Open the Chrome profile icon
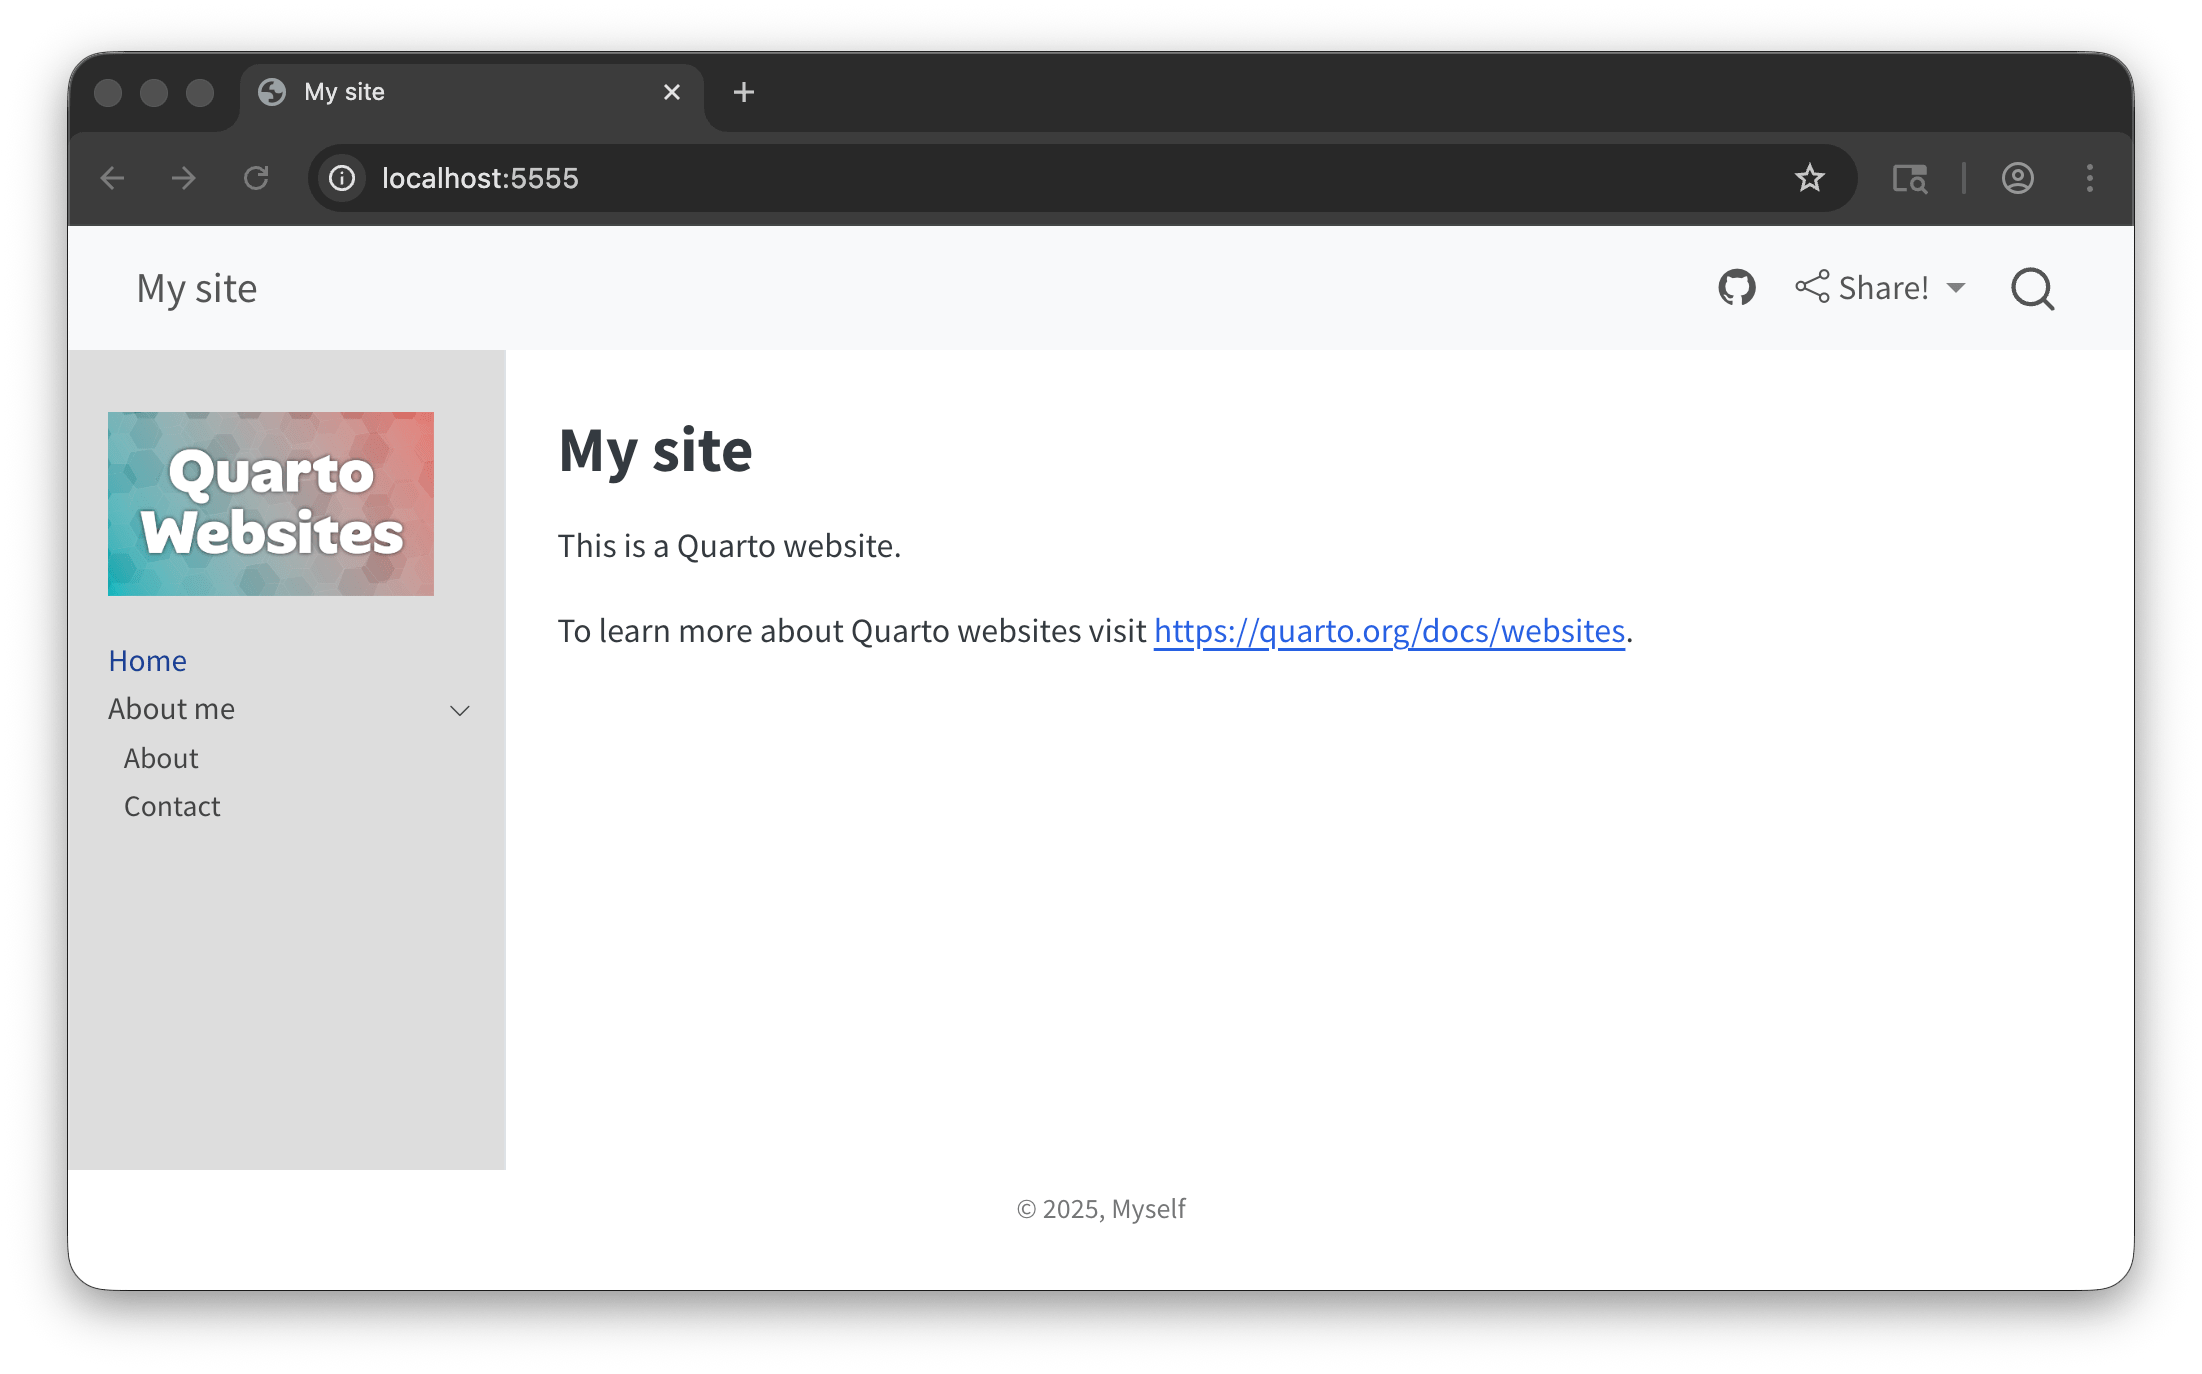The image size is (2202, 1374). pyautogui.click(x=2017, y=178)
